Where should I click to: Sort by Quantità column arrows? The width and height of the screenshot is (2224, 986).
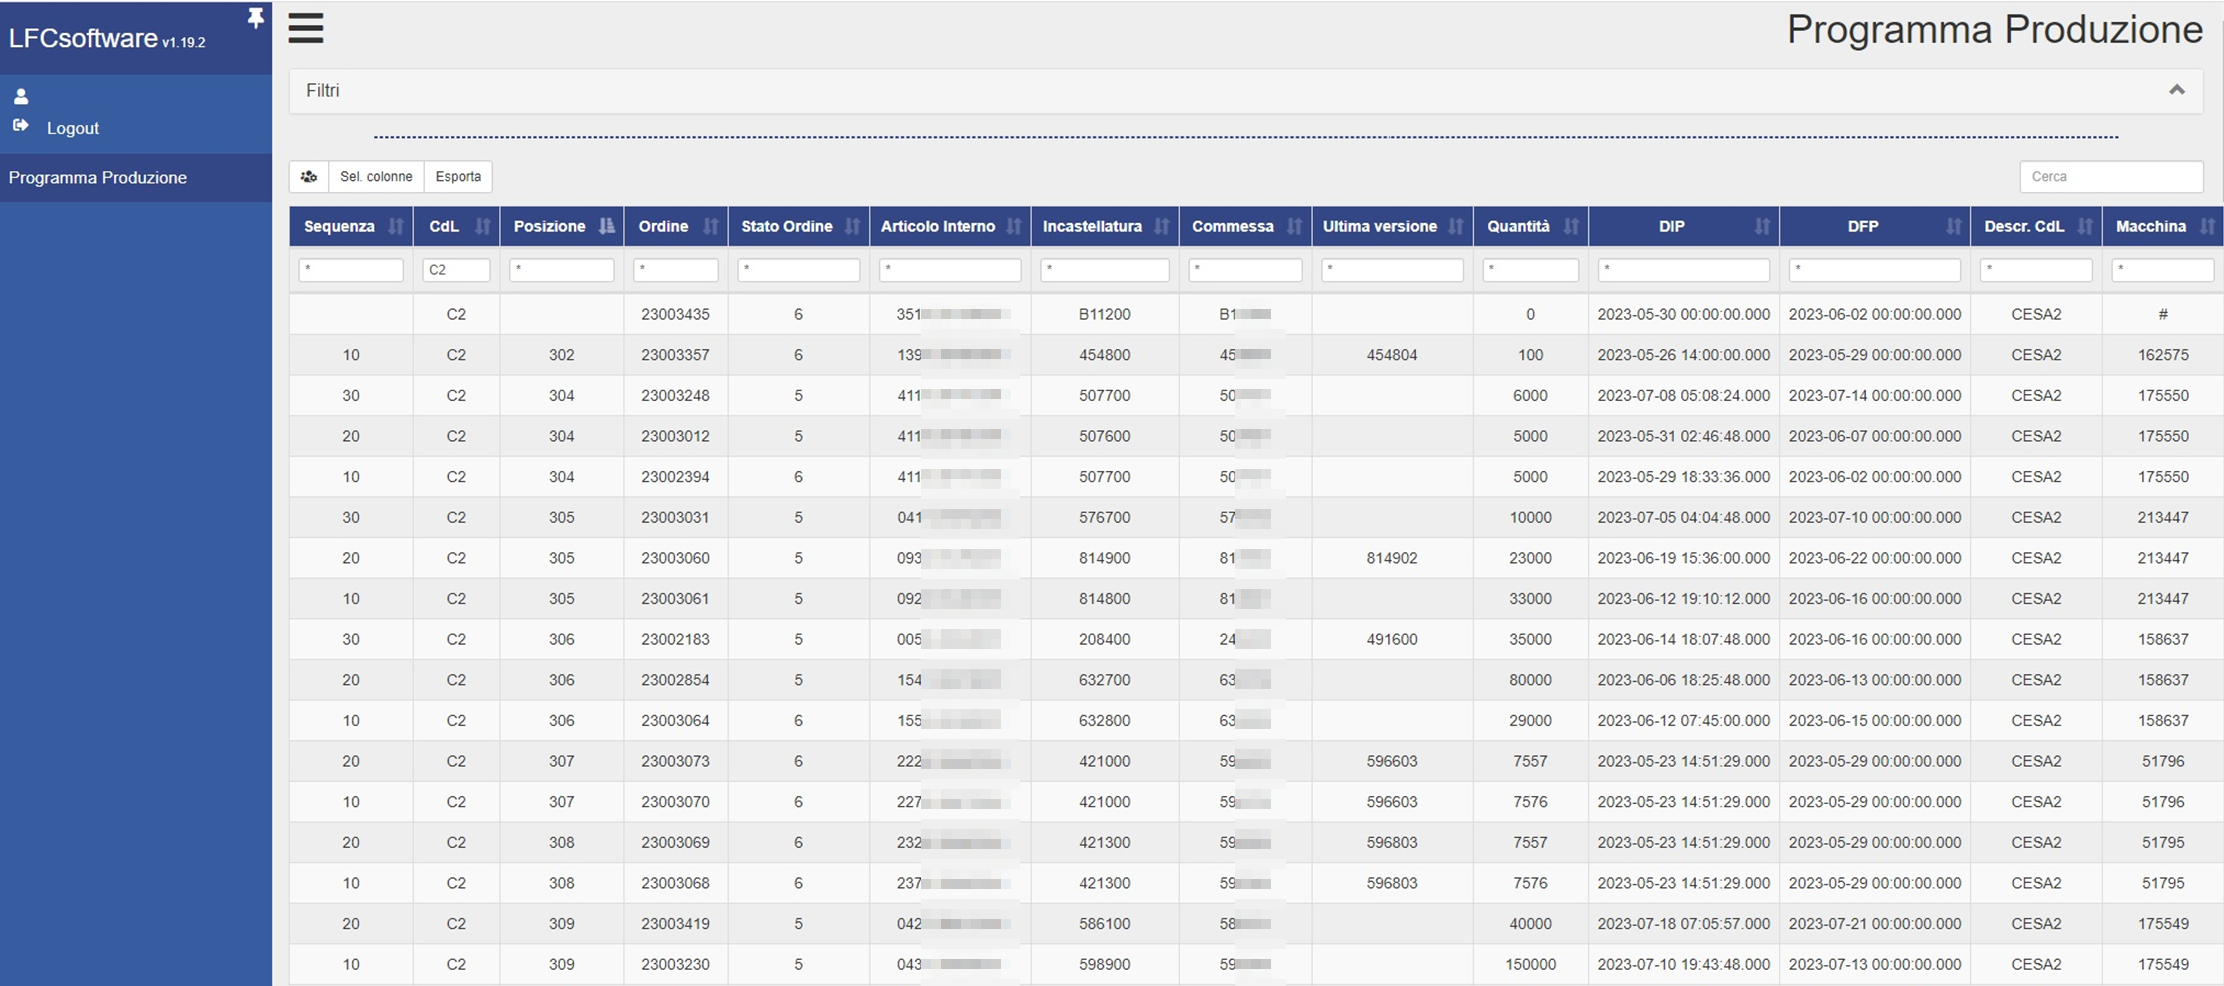click(x=1571, y=227)
